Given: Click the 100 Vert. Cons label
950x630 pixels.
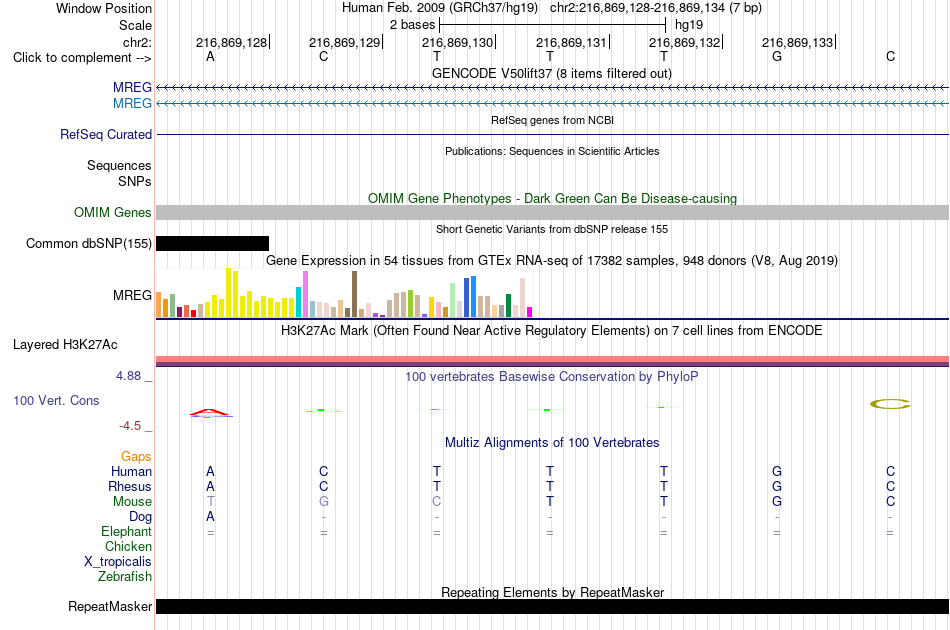Looking at the screenshot, I should pyautogui.click(x=56, y=400).
